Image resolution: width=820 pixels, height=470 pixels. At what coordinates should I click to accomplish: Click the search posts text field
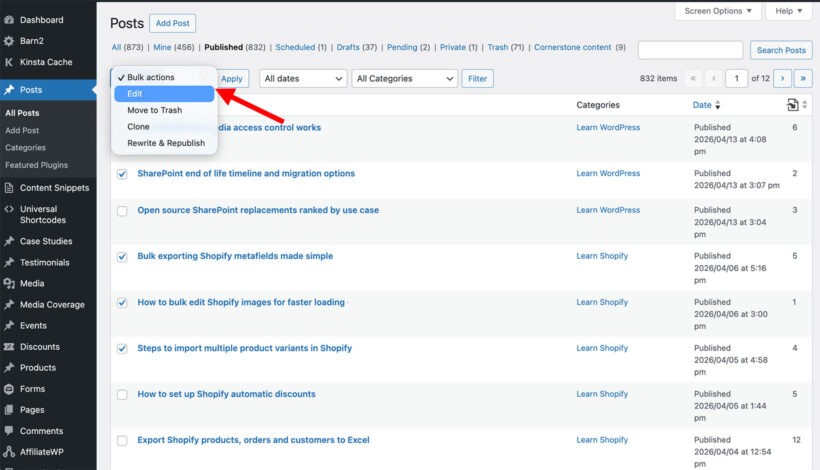coord(690,50)
